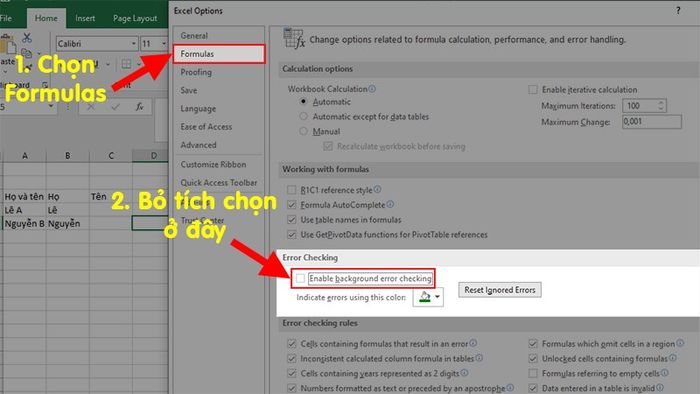Viewport: 700px width, 394px height.
Task: Click cell containing Lê A
Action: 25,210
